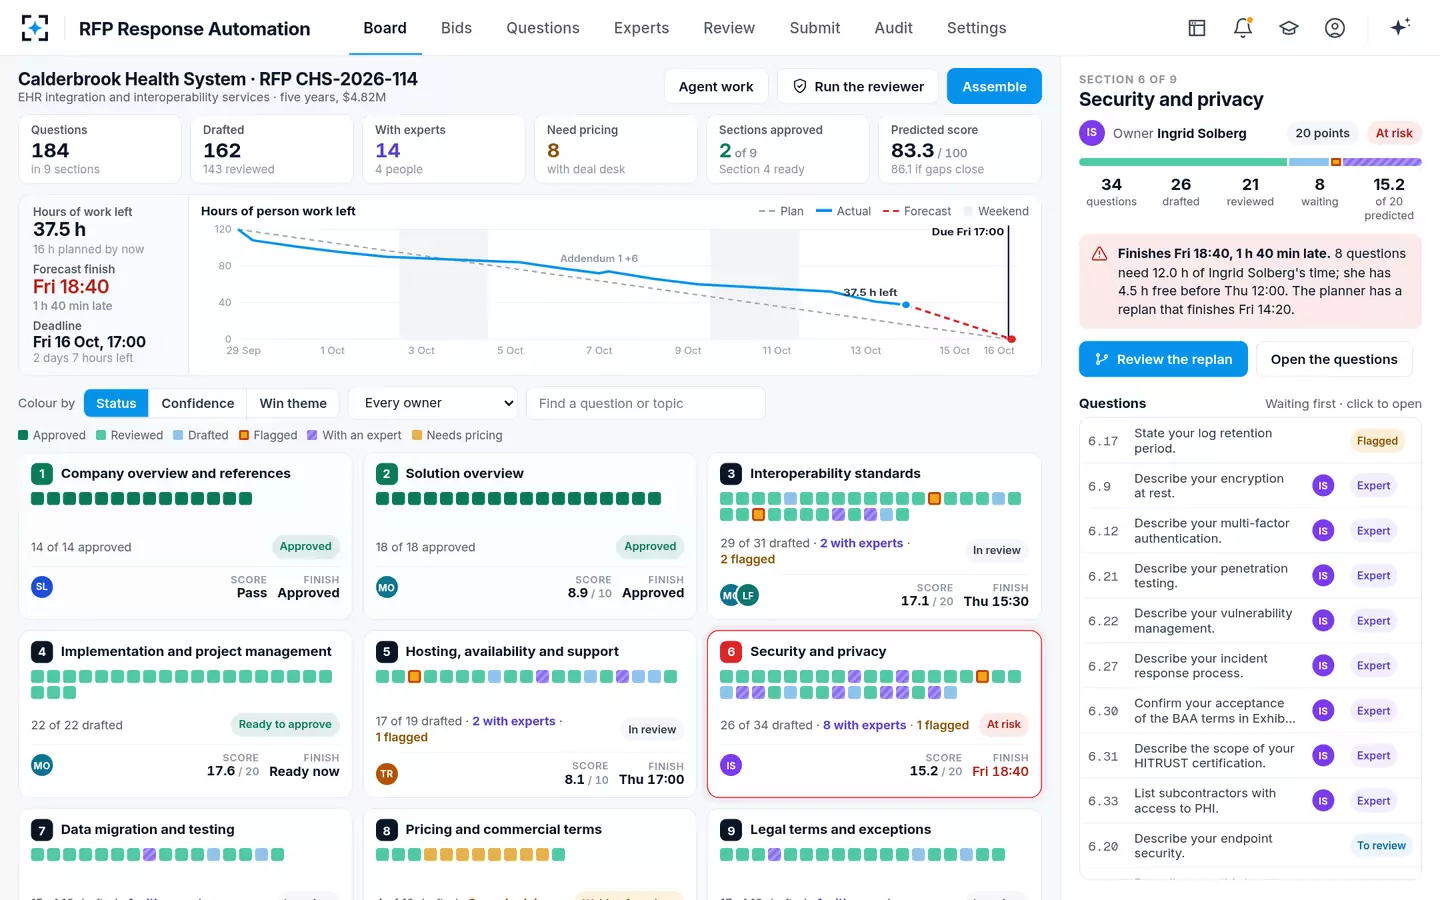Click the section number 8 badge

coord(386,830)
